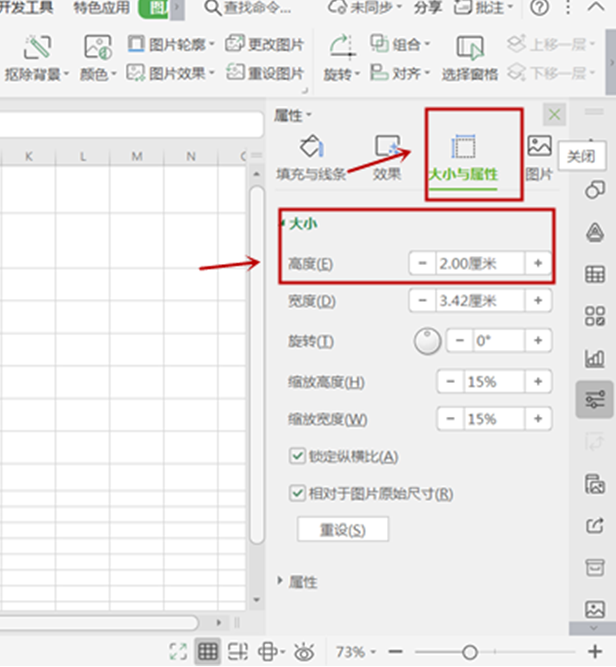Open the 对齐 align menu
The height and width of the screenshot is (667, 616).
point(400,73)
